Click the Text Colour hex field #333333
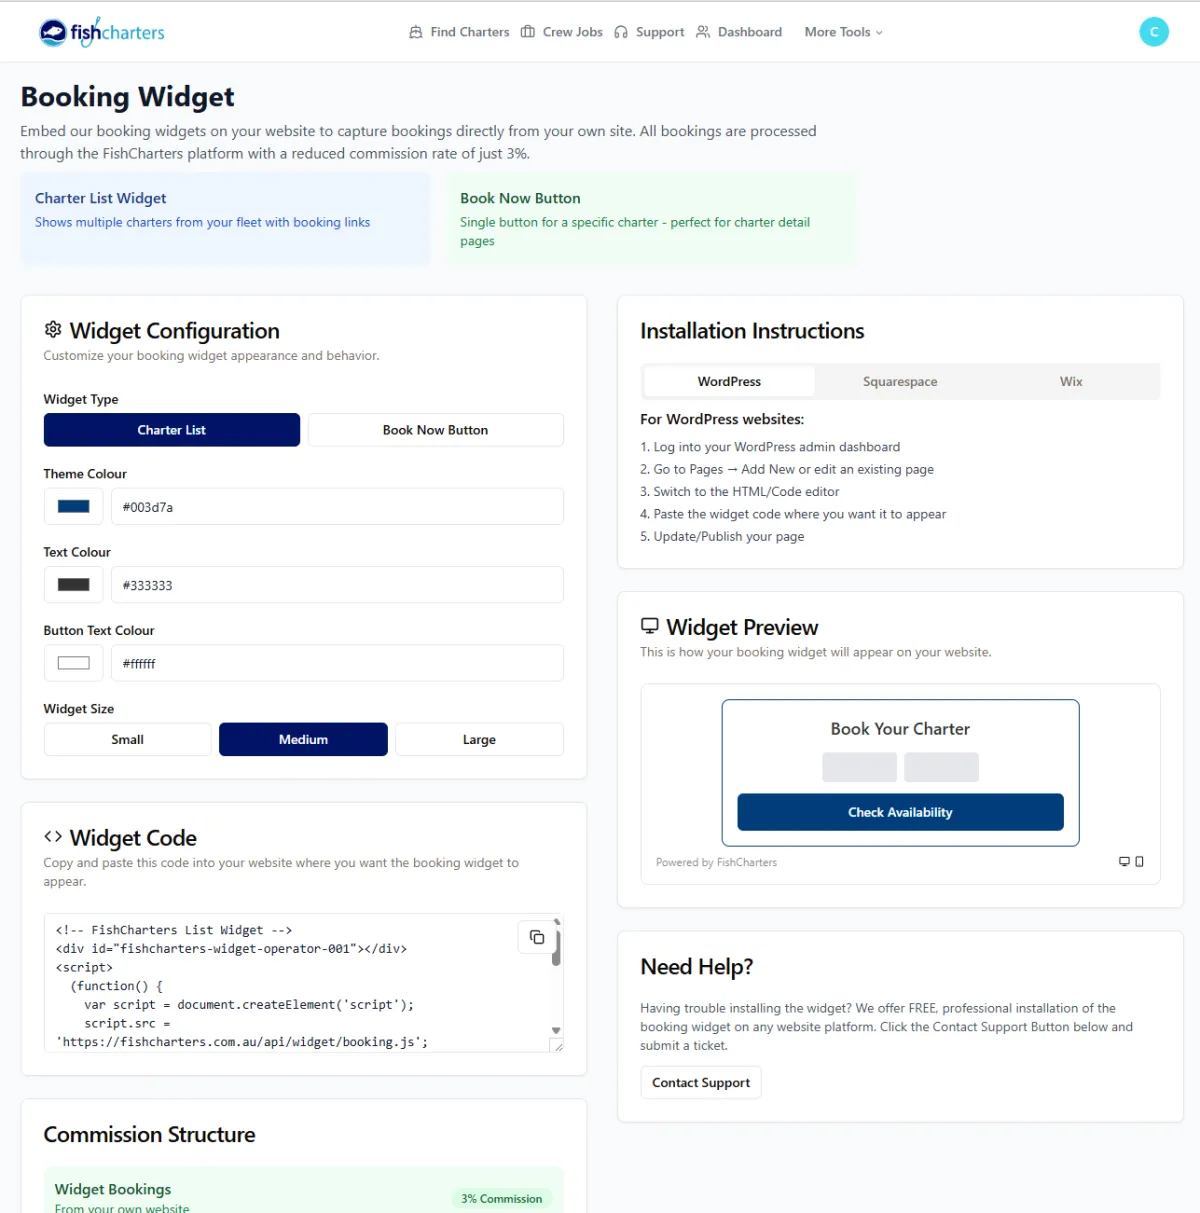This screenshot has height=1213, width=1200. pos(337,585)
